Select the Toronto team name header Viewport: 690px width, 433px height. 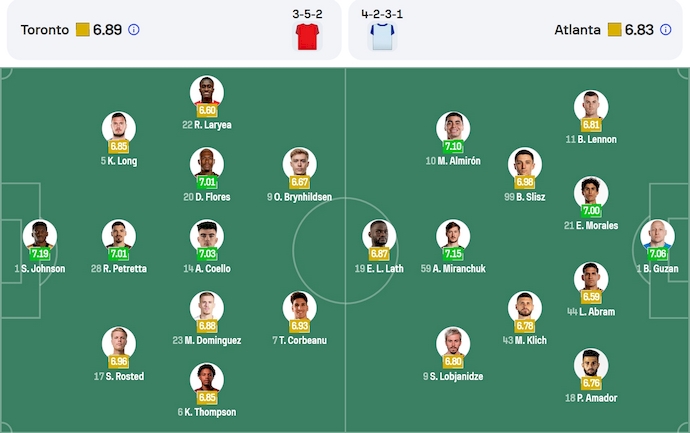point(45,30)
